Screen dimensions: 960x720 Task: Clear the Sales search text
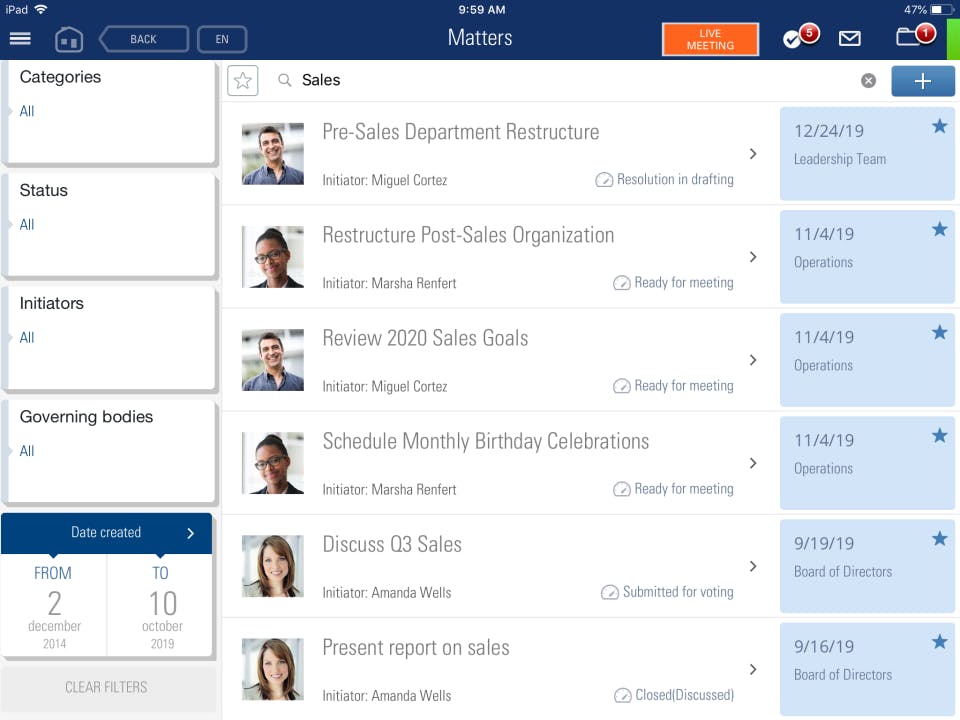(x=868, y=81)
